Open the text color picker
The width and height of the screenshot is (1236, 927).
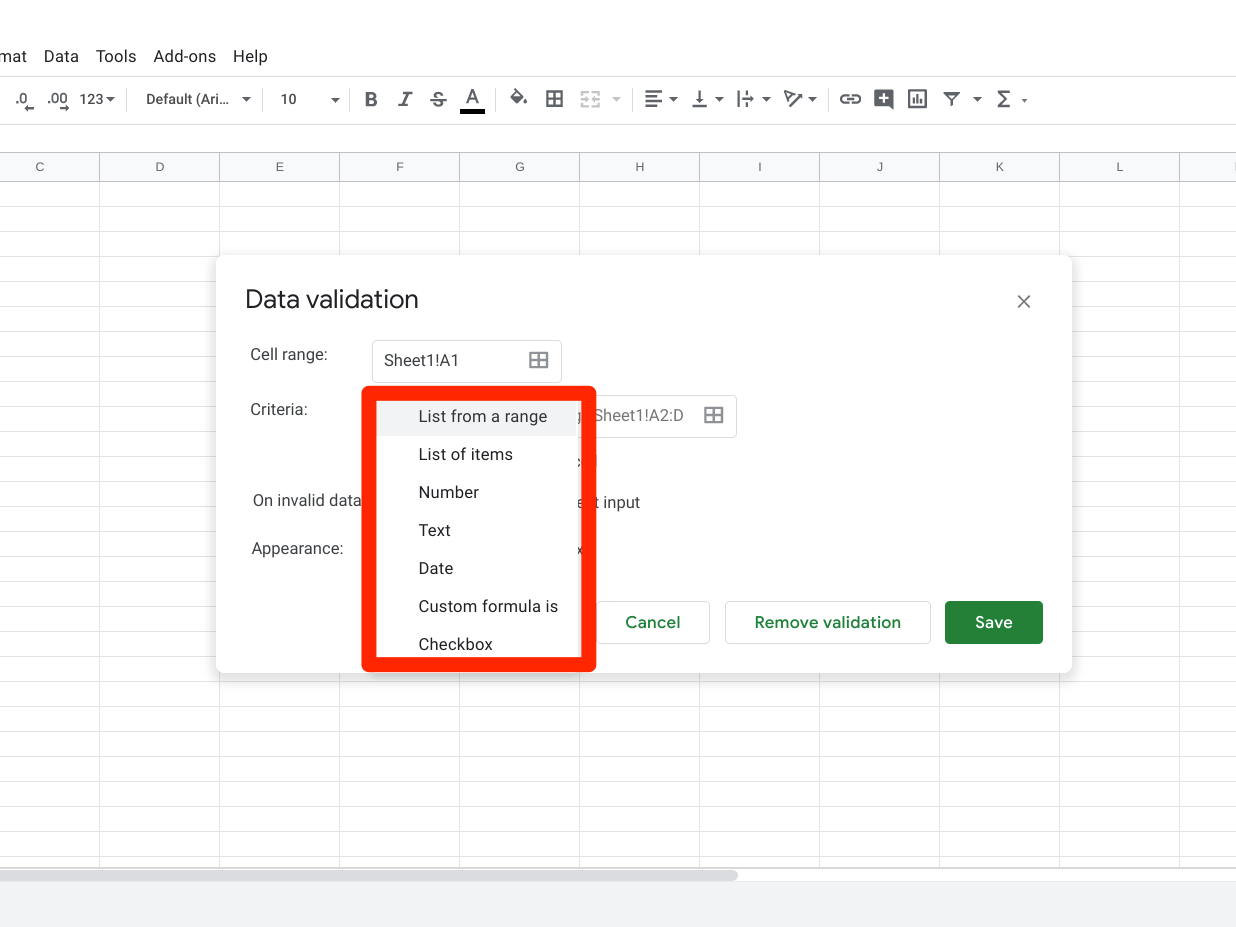coord(472,99)
